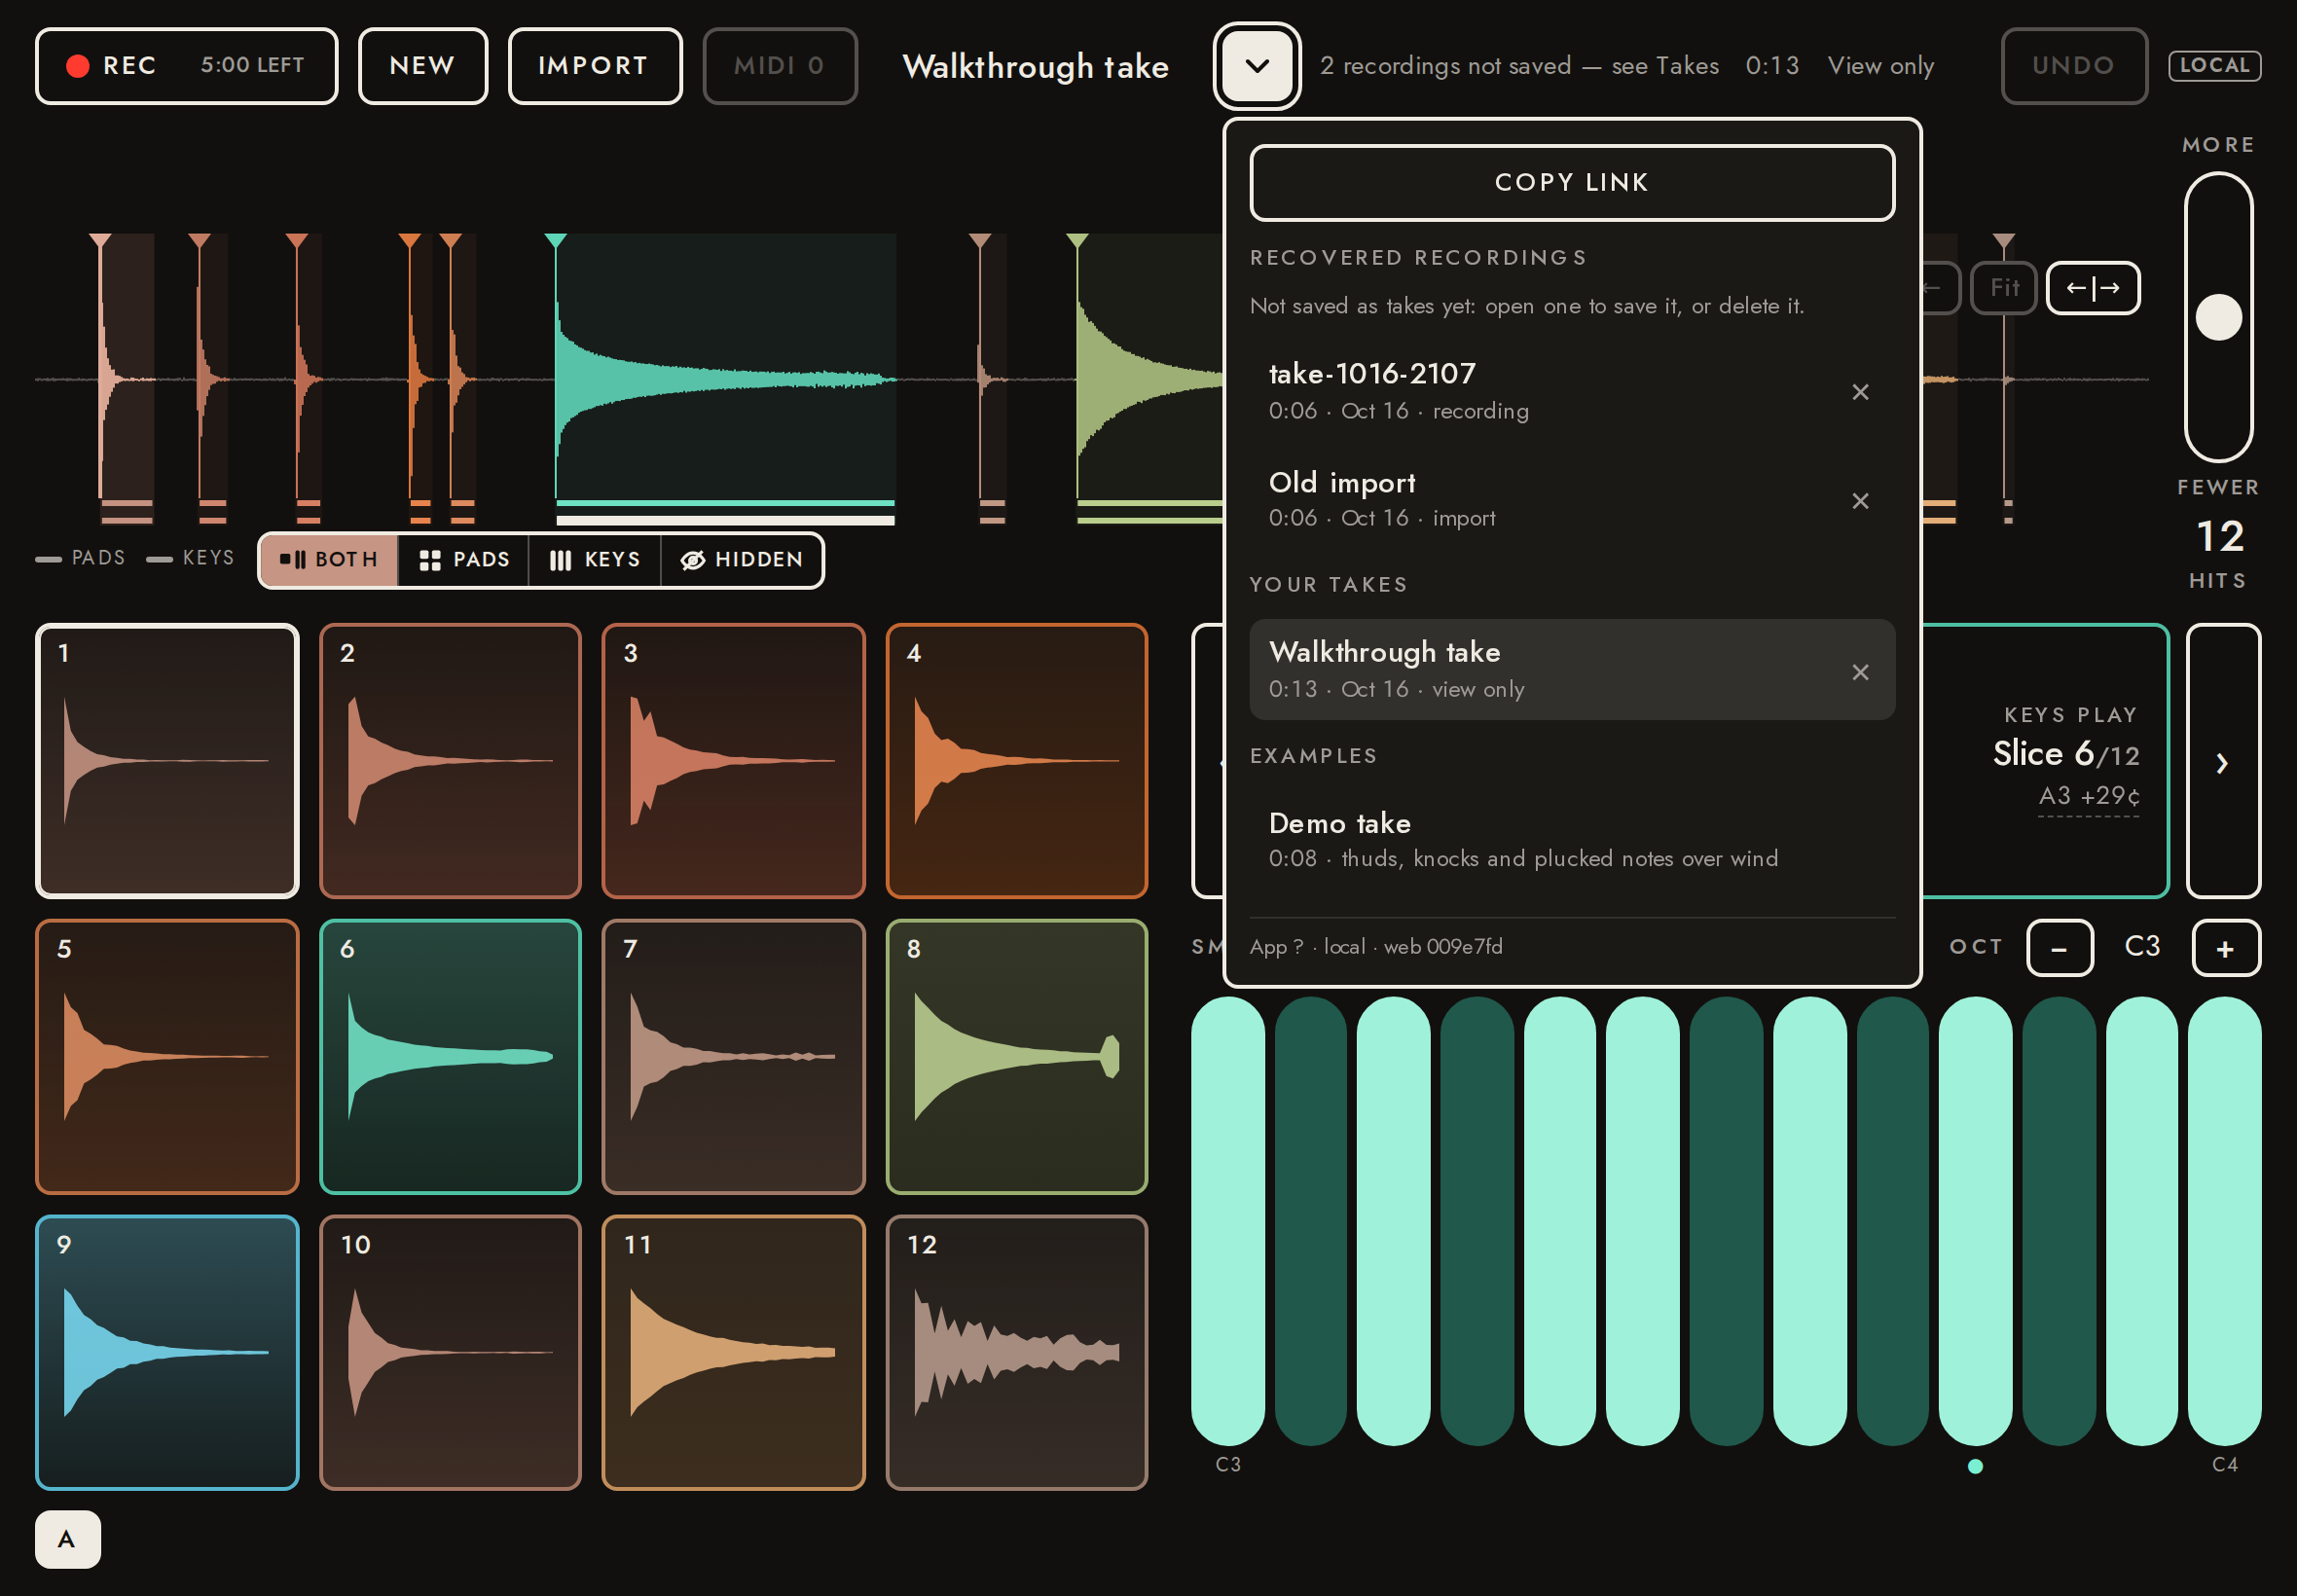Open the Old import recording
The image size is (2297, 1596).
1540,499
